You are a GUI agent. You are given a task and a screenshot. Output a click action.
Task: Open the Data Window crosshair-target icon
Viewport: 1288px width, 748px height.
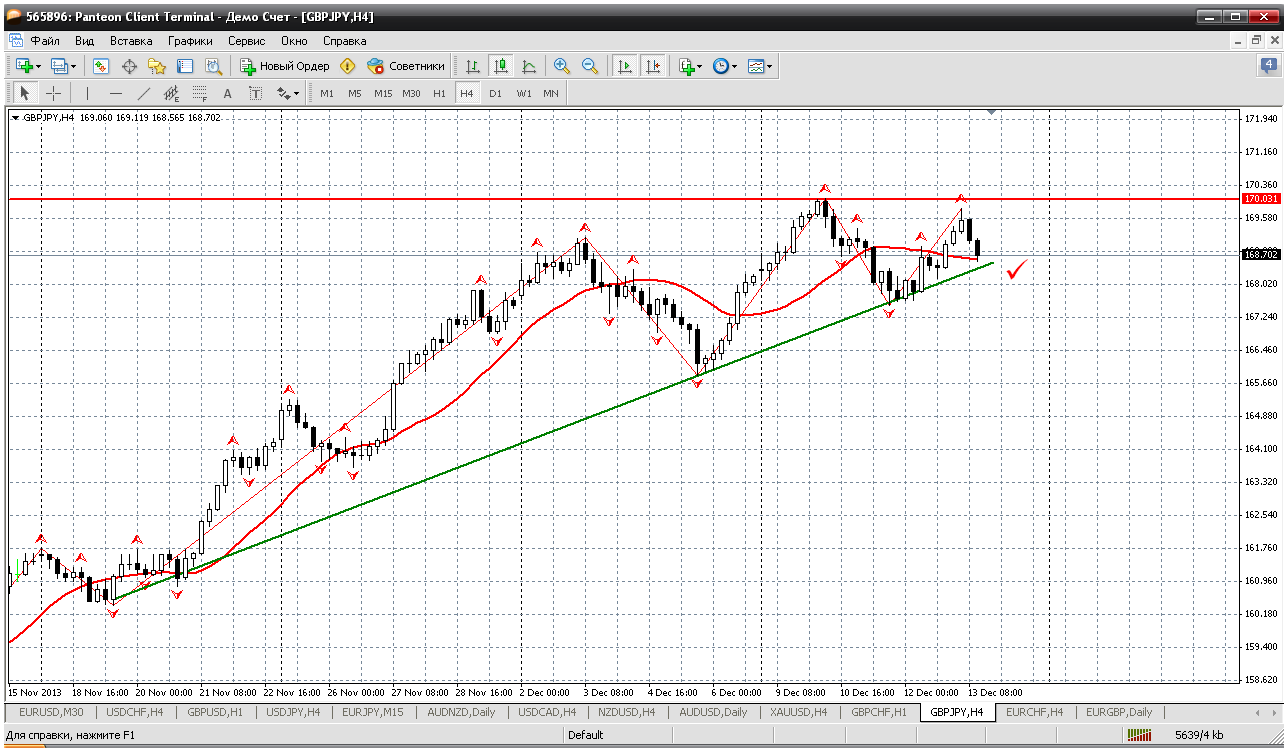(x=129, y=66)
